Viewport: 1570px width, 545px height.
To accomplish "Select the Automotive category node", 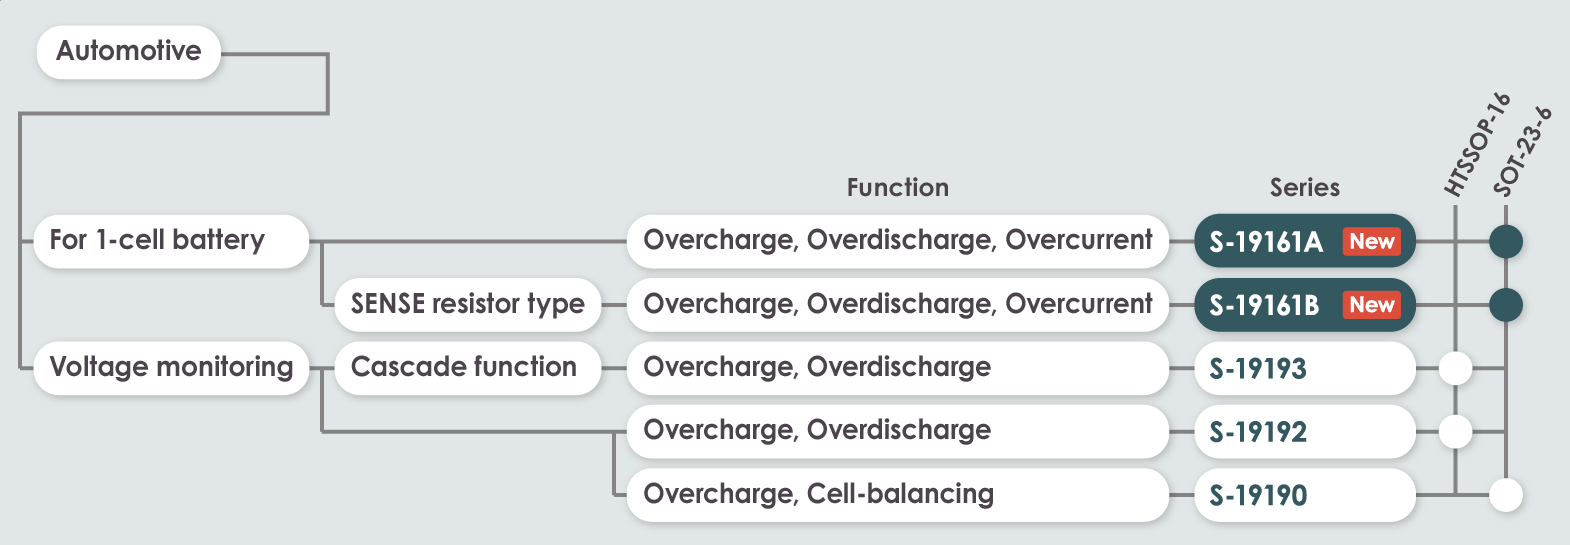I will [x=128, y=52].
